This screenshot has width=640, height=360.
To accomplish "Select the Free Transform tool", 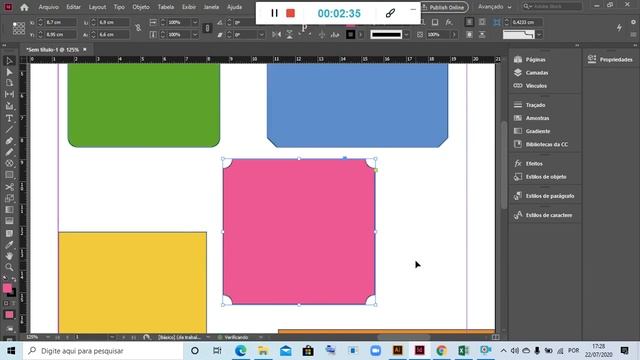I will click(9, 198).
